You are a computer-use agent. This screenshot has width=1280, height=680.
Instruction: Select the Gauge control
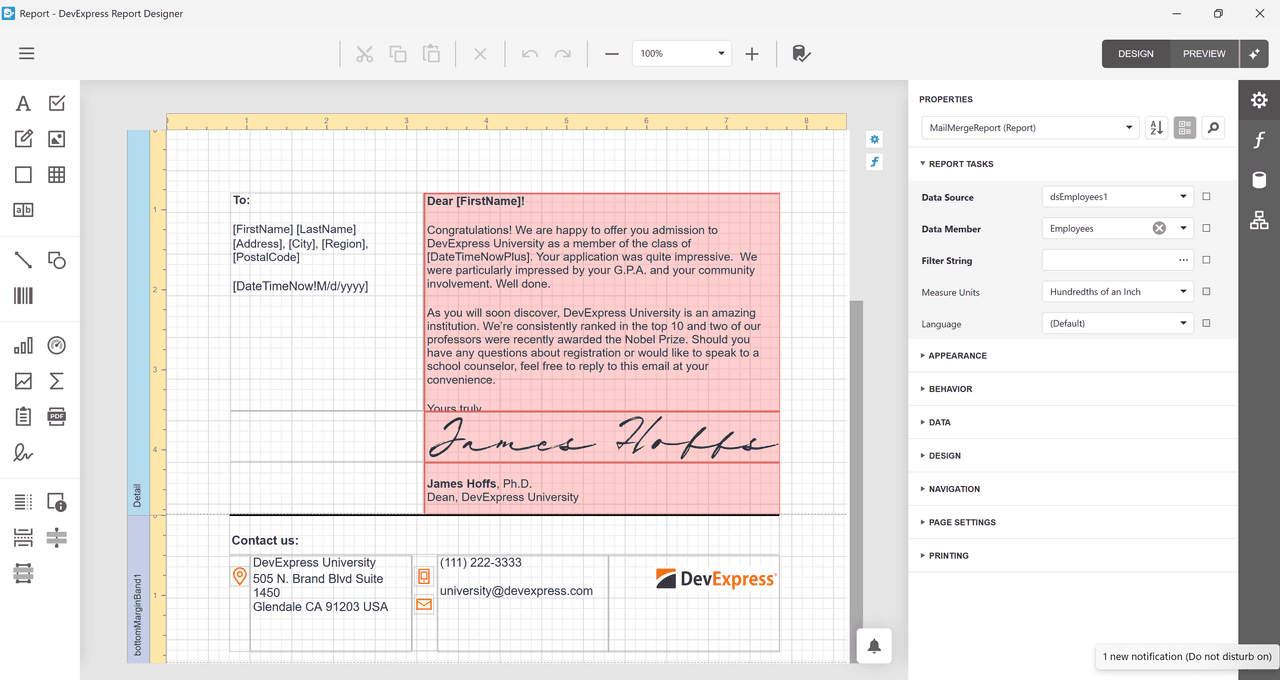point(57,346)
